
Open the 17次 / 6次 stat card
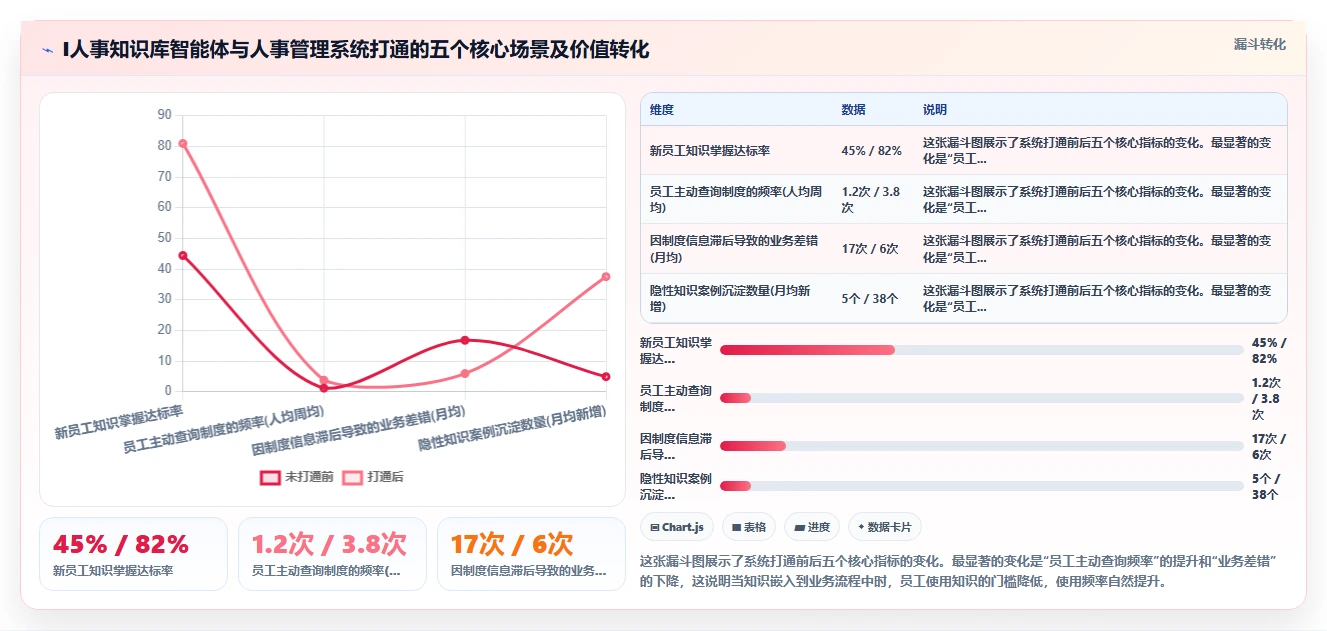tap(531, 554)
